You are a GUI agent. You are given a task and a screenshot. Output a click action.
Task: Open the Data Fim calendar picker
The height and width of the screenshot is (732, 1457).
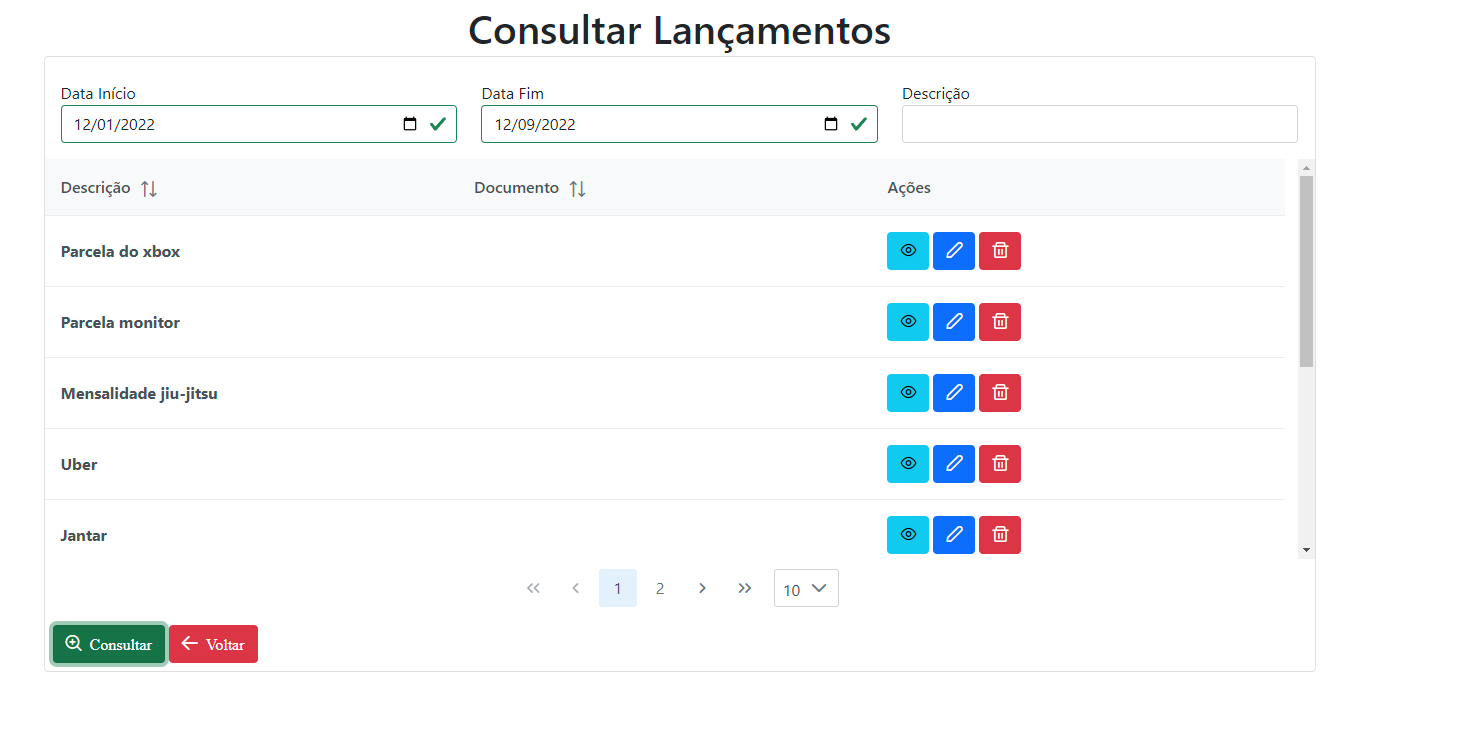point(830,123)
